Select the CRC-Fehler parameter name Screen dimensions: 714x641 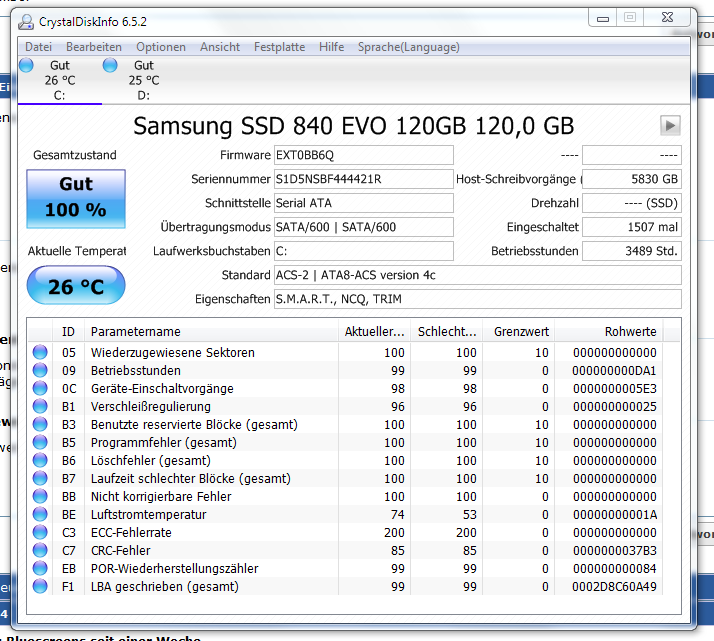point(120,550)
